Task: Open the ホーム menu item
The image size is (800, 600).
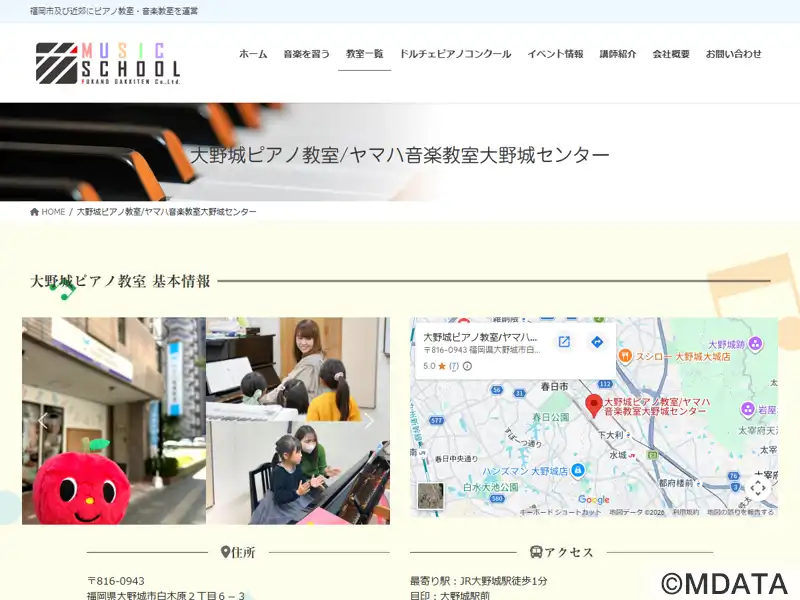Action: point(253,54)
